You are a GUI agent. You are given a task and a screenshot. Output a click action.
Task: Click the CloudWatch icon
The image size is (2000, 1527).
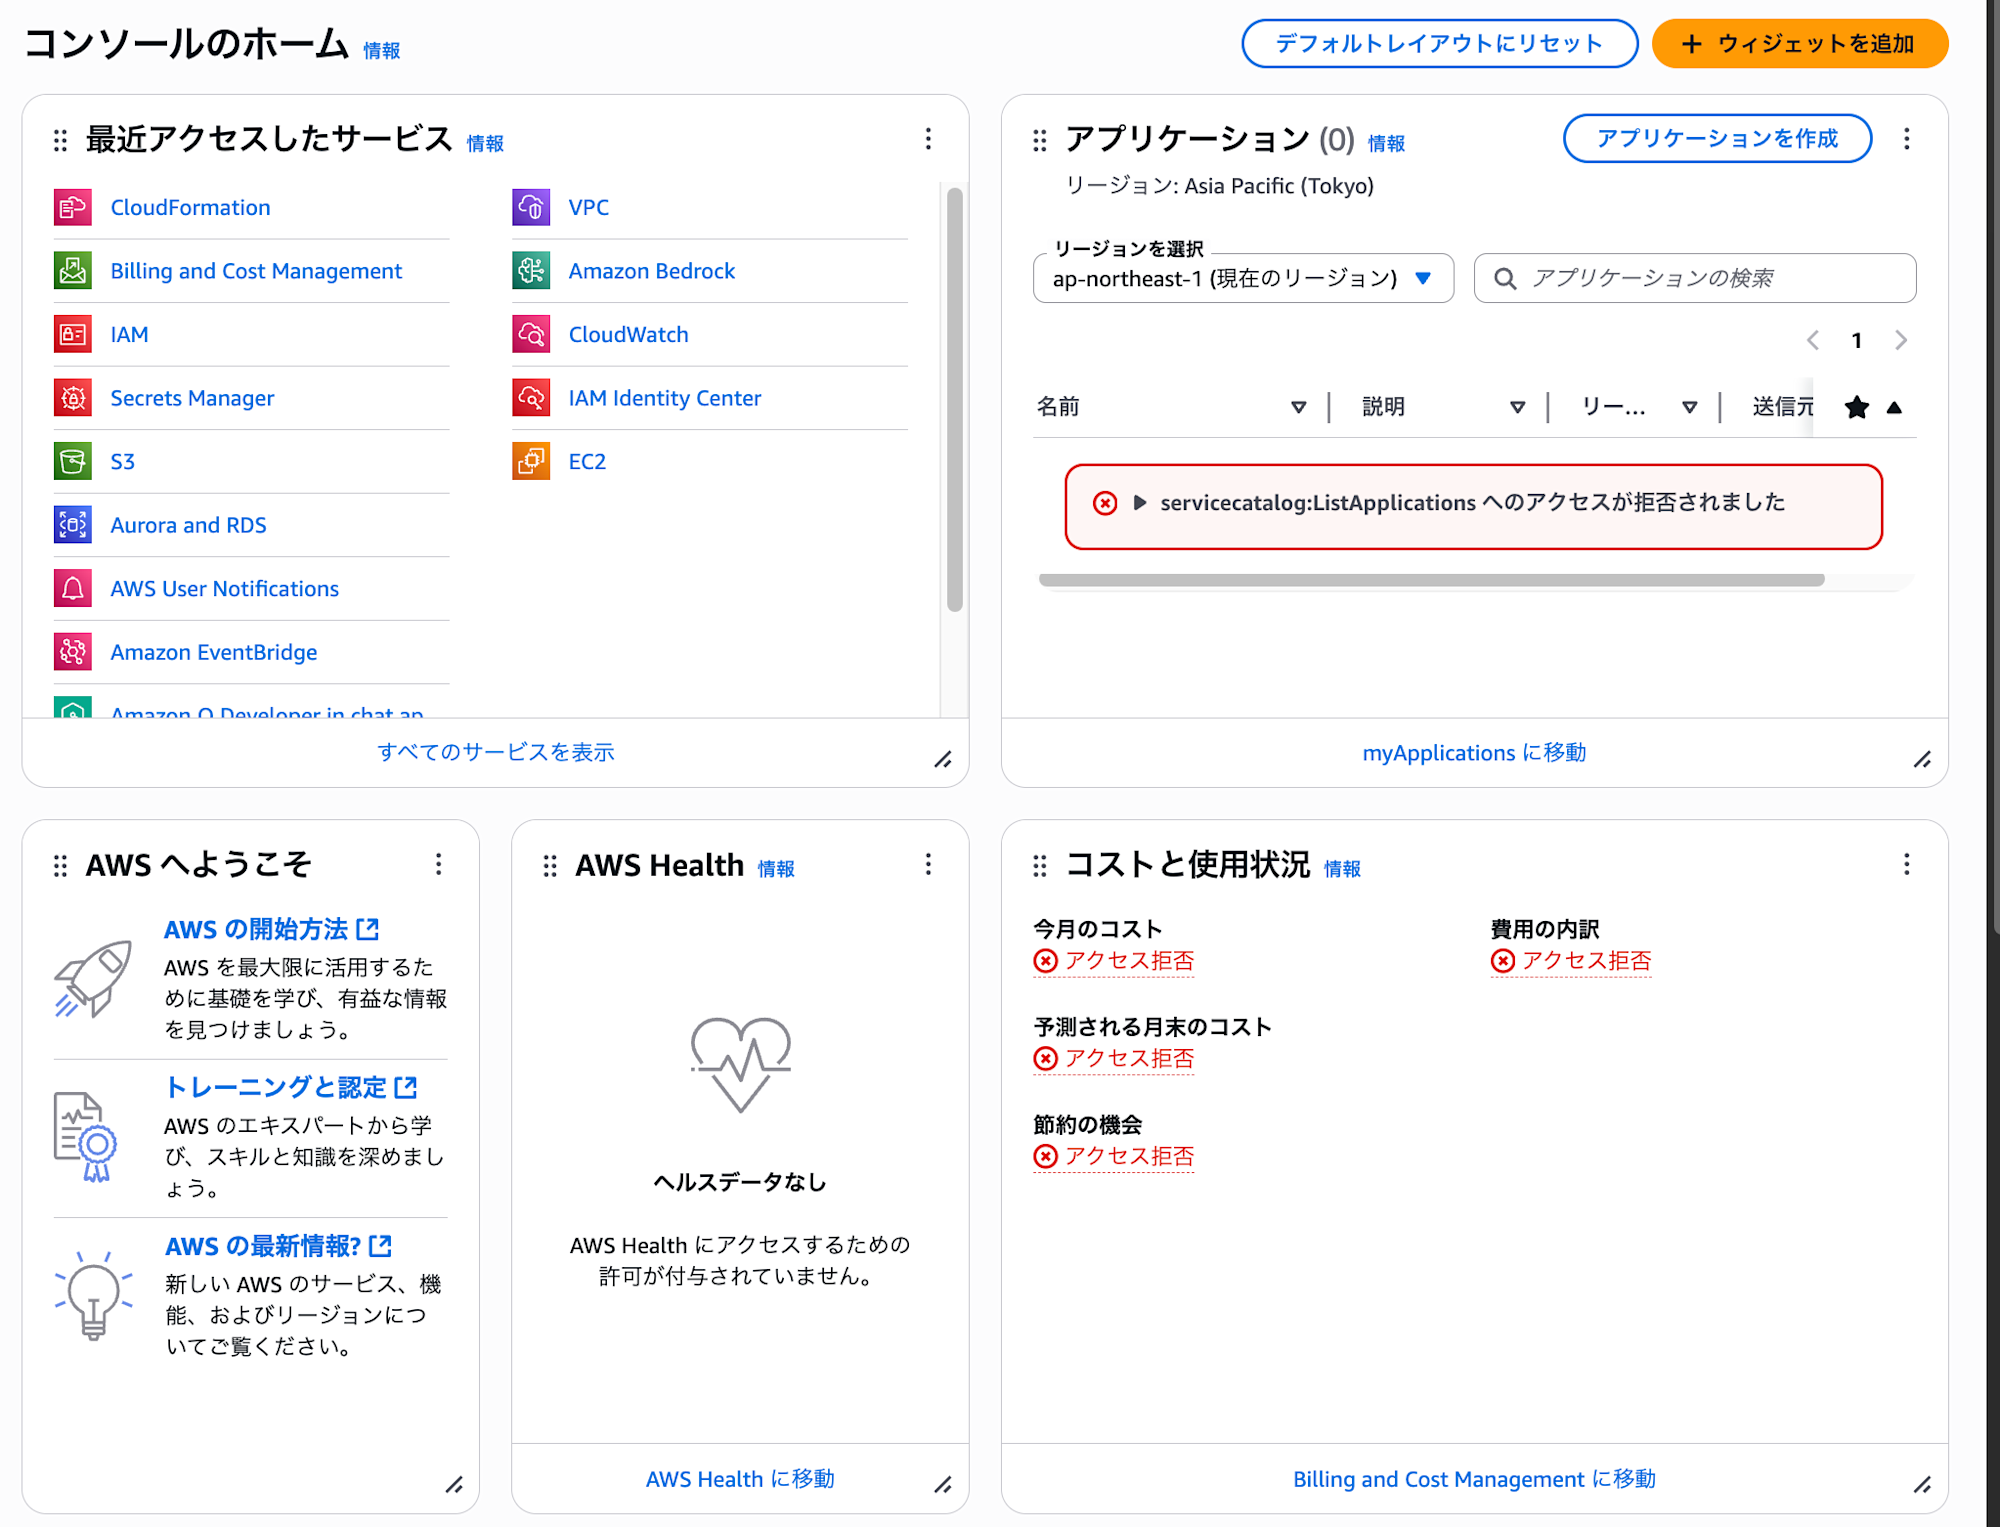click(531, 335)
